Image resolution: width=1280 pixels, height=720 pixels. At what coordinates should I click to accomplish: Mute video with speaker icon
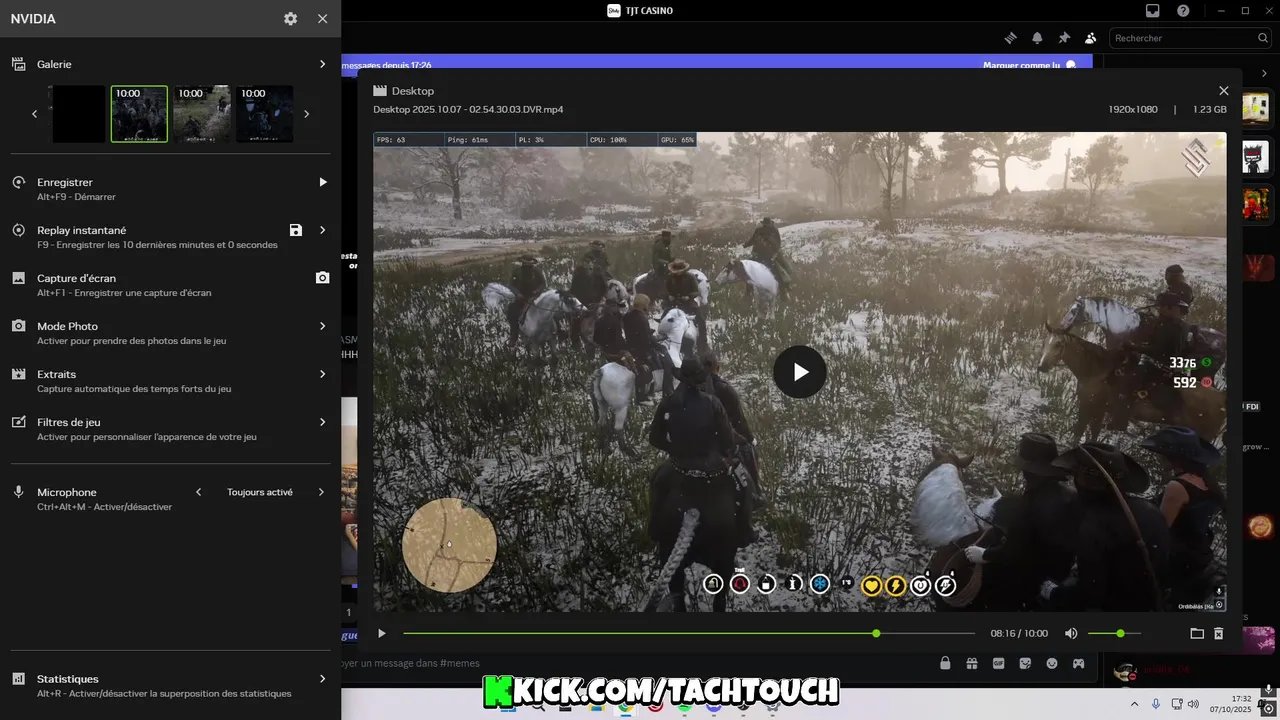[1071, 633]
